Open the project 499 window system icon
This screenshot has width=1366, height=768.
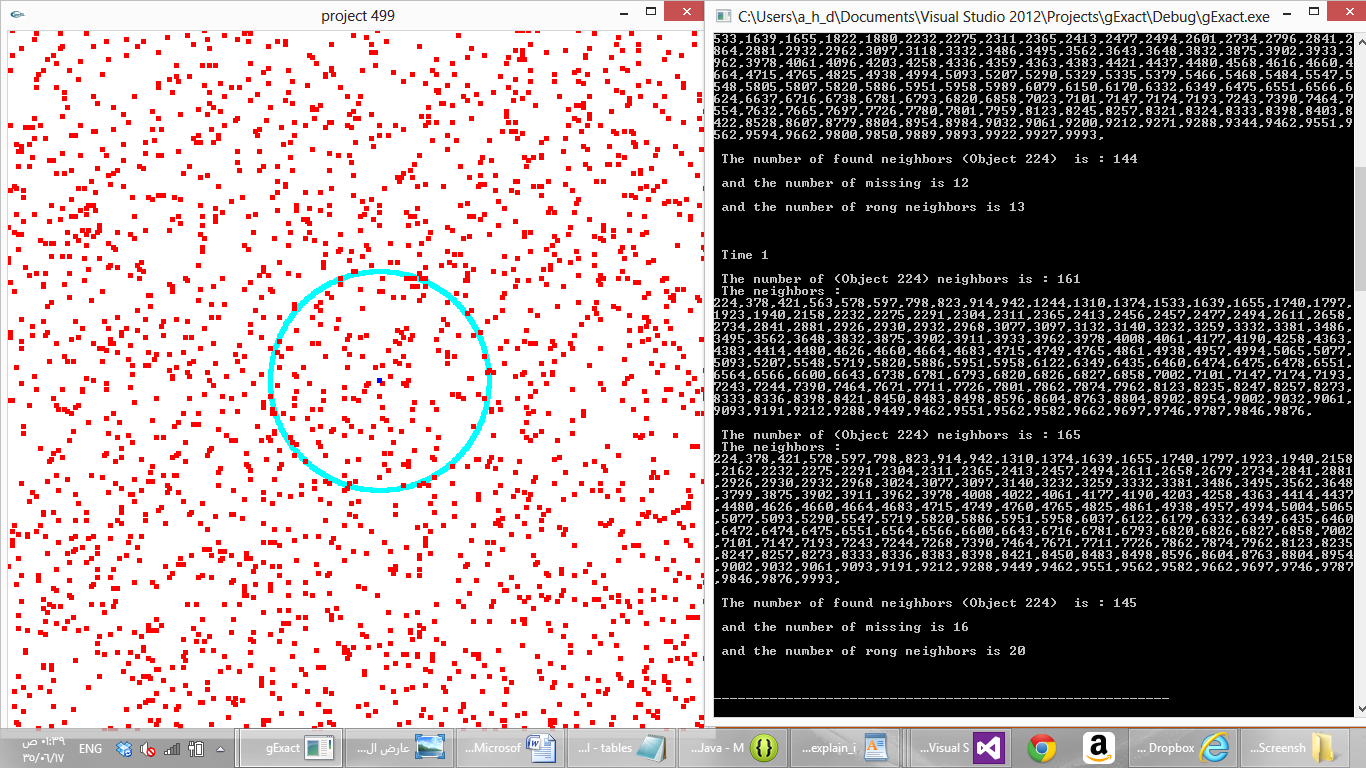tap(17, 15)
